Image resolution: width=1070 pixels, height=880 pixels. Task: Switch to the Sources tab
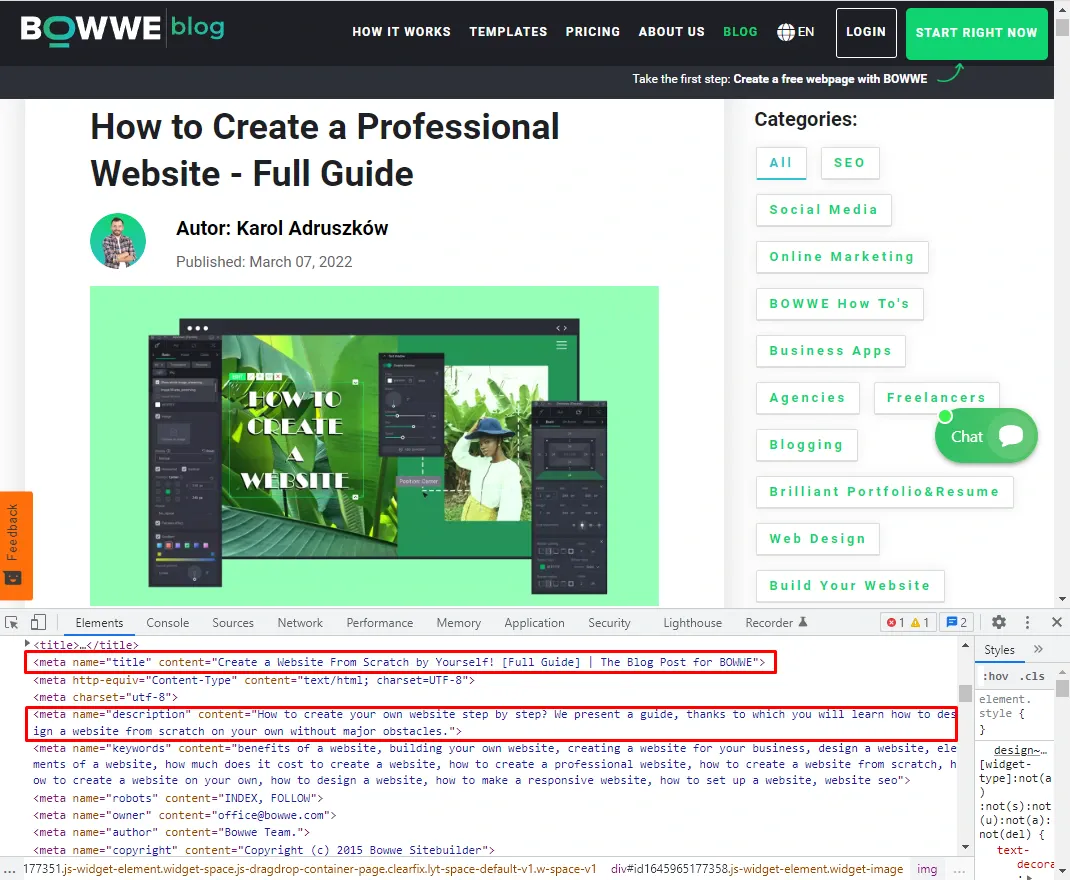pyautogui.click(x=233, y=623)
